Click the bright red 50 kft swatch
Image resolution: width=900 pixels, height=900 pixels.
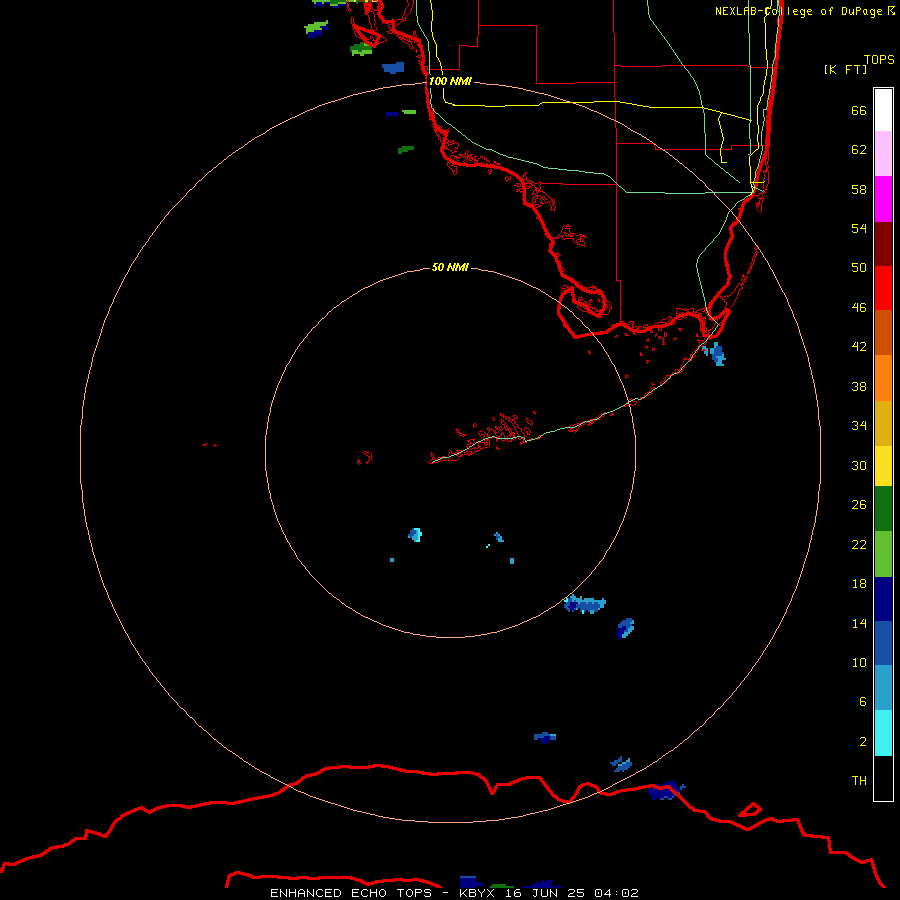coord(883,288)
